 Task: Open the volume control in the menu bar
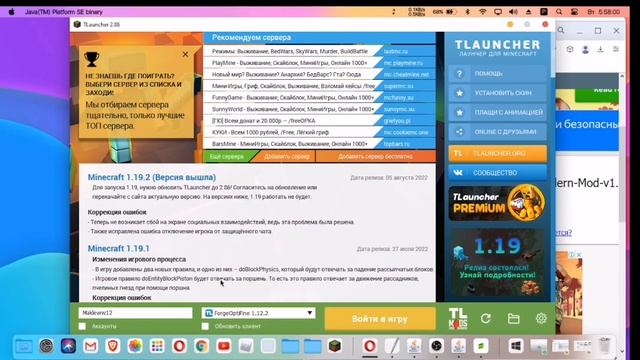pos(513,12)
